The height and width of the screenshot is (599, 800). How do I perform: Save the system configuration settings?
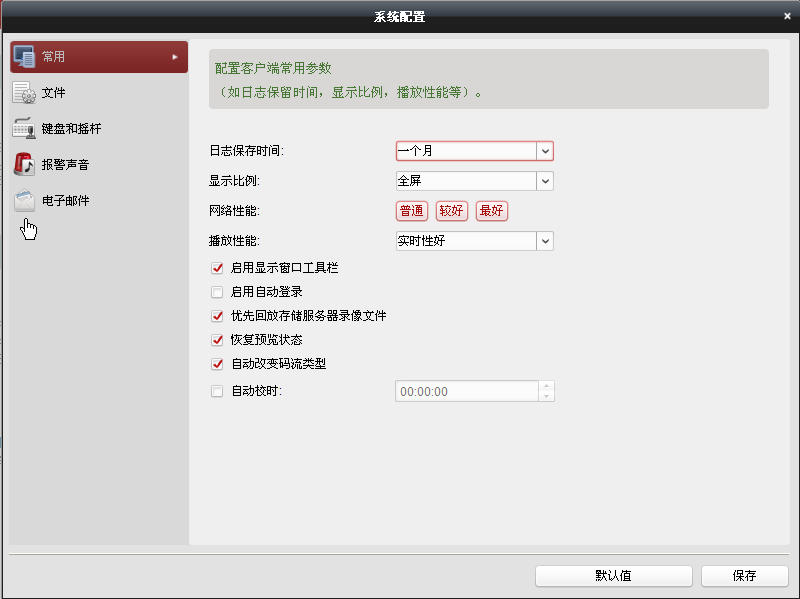[x=742, y=575]
